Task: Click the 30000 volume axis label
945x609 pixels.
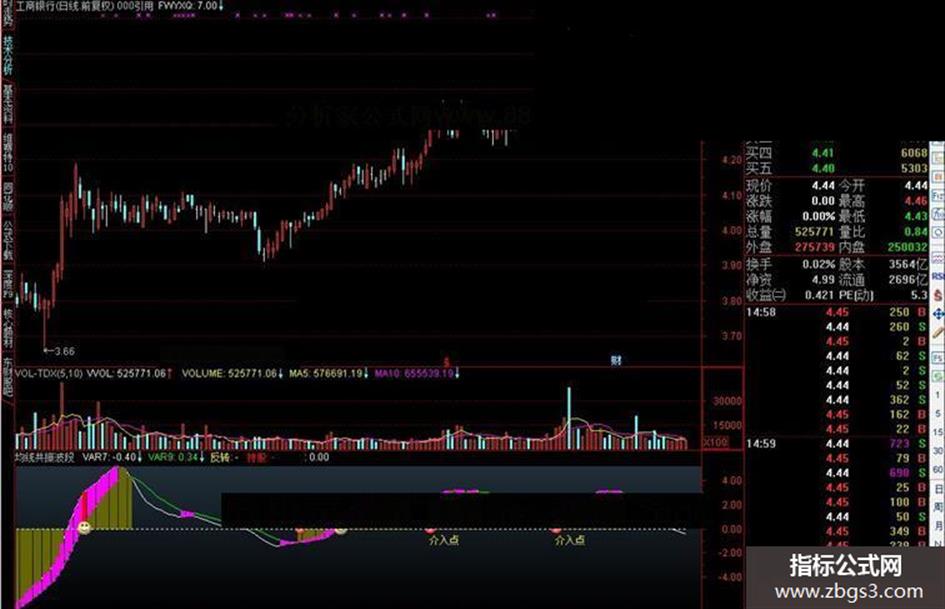Action: (x=727, y=400)
